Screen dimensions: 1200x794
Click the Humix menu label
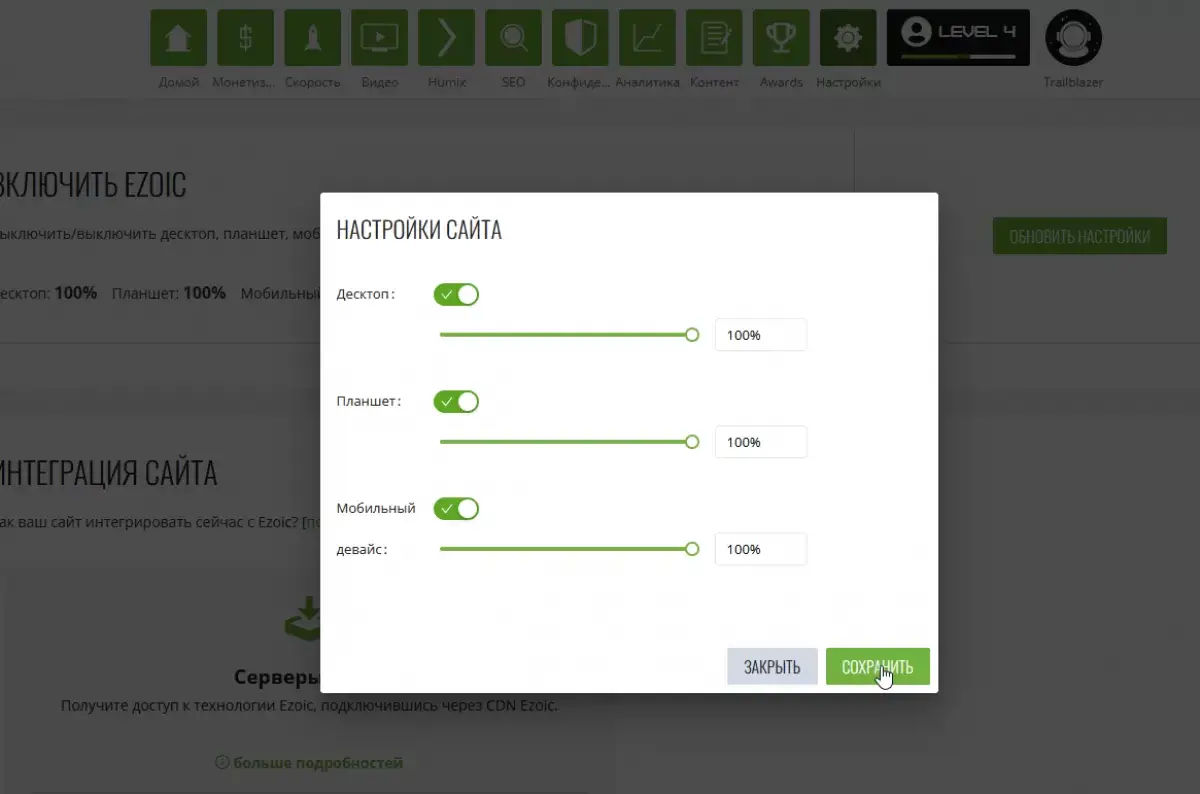tap(446, 82)
